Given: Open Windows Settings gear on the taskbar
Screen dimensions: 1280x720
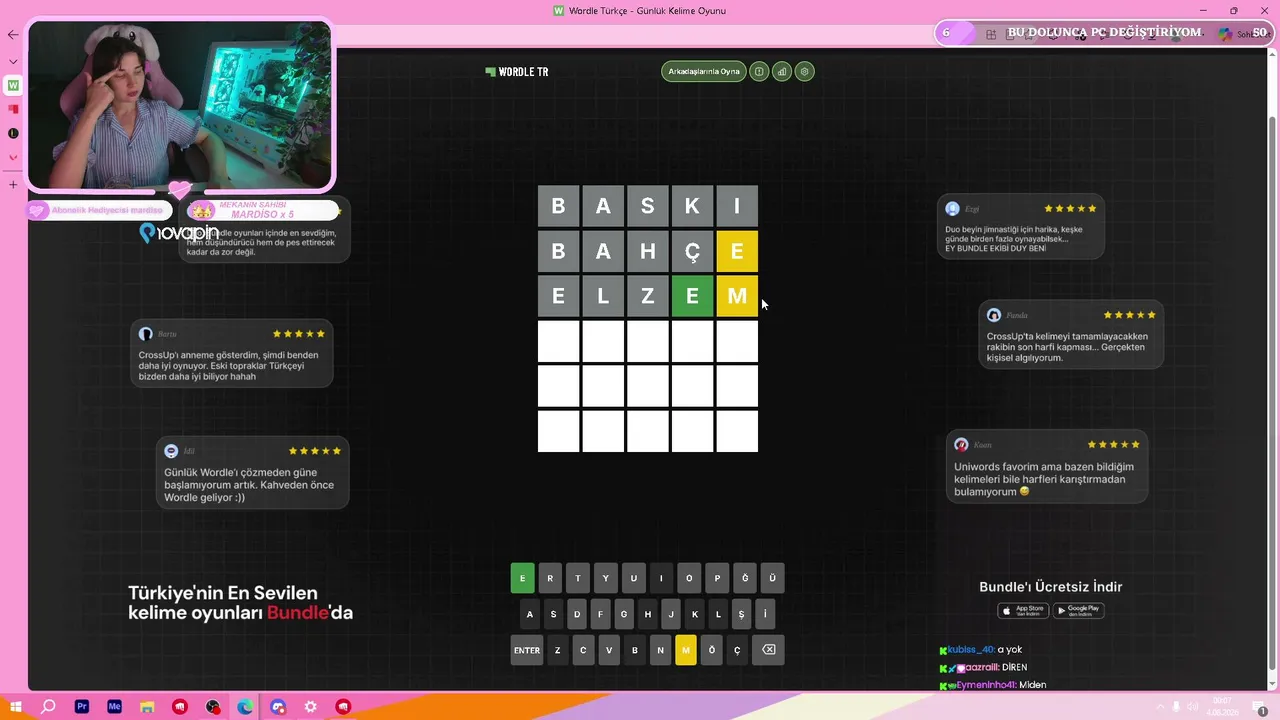Looking at the screenshot, I should click(311, 707).
